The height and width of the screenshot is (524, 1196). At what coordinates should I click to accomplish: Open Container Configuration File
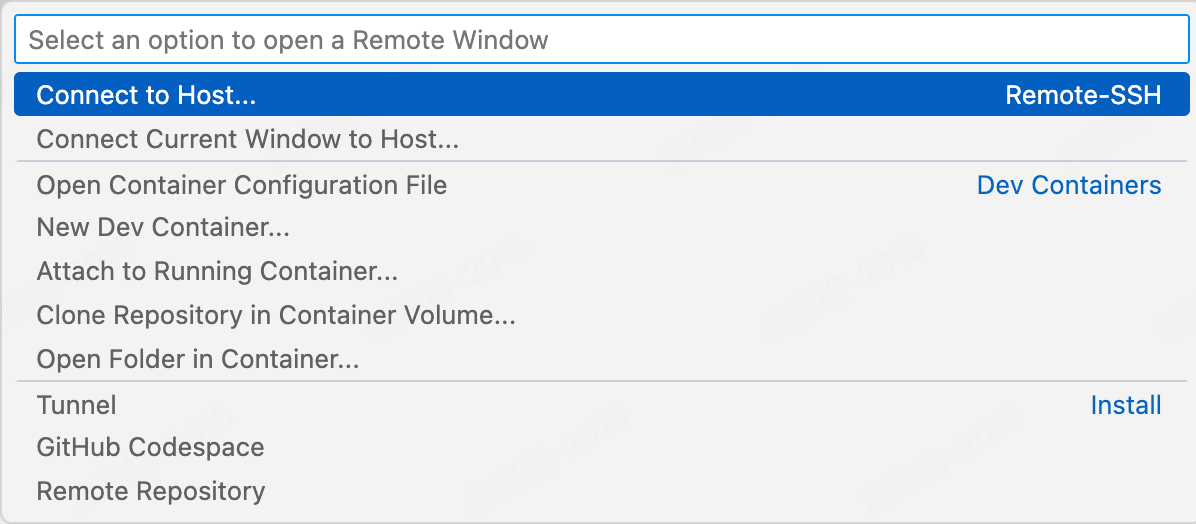(x=241, y=185)
